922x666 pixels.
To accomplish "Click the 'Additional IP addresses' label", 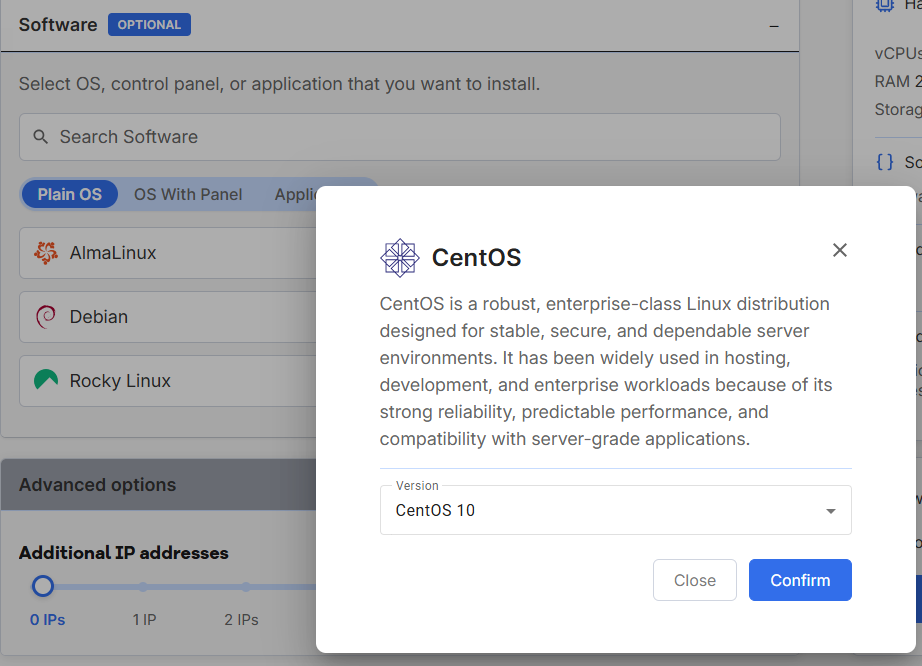I will 123,553.
